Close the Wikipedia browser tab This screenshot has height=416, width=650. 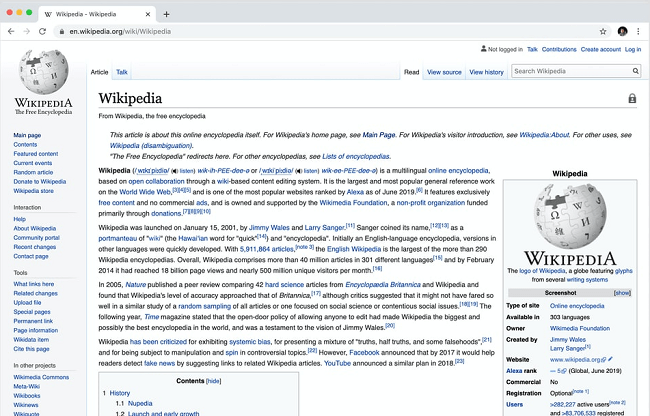click(148, 14)
